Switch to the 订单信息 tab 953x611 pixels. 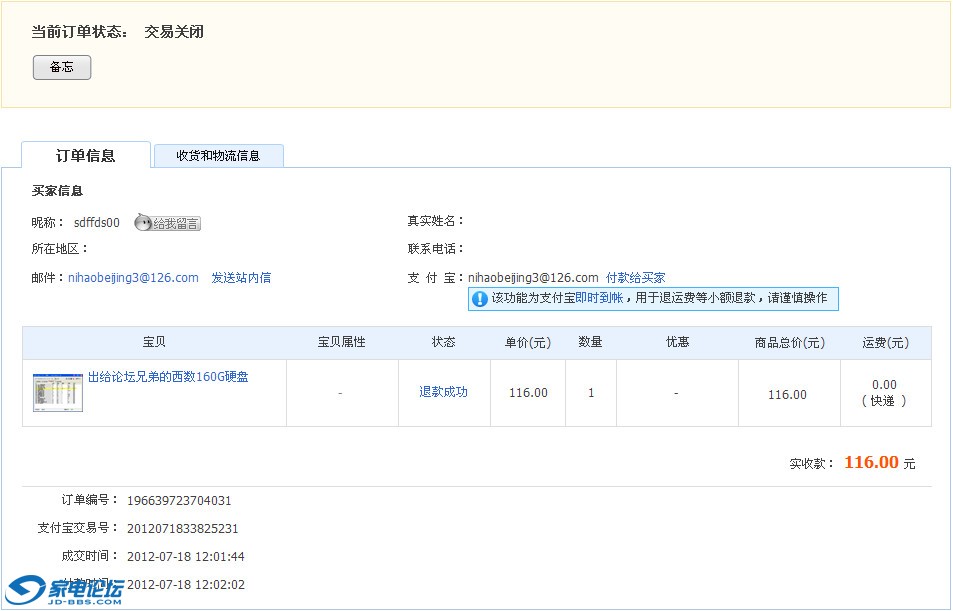coord(86,155)
